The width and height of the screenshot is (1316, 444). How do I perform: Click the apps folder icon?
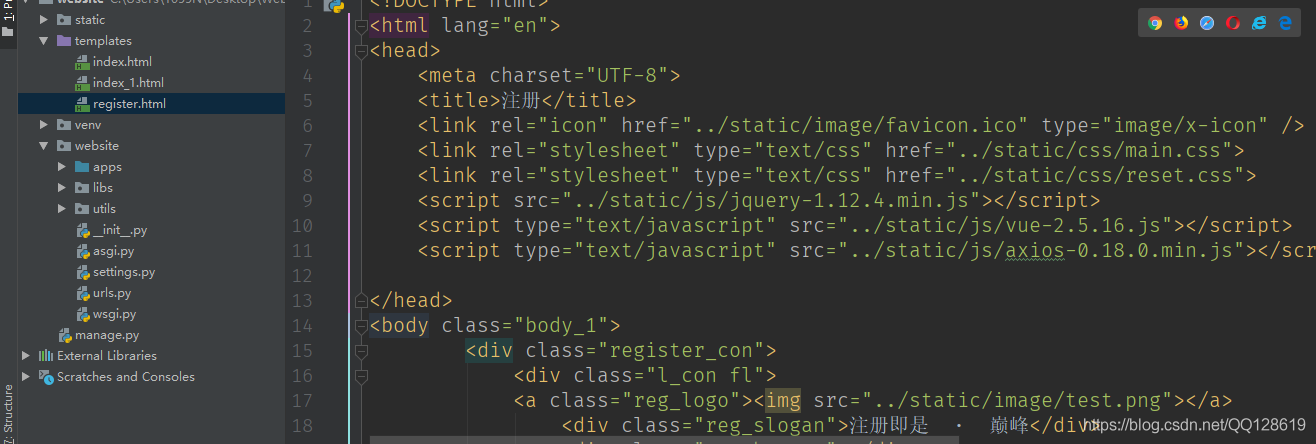82,167
